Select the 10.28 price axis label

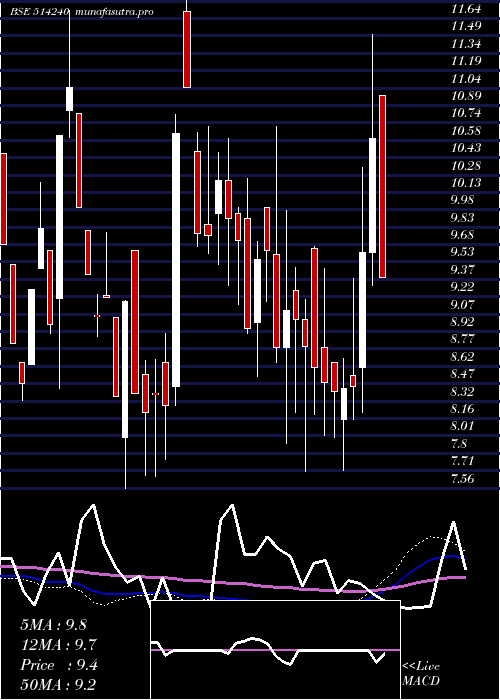[466, 166]
